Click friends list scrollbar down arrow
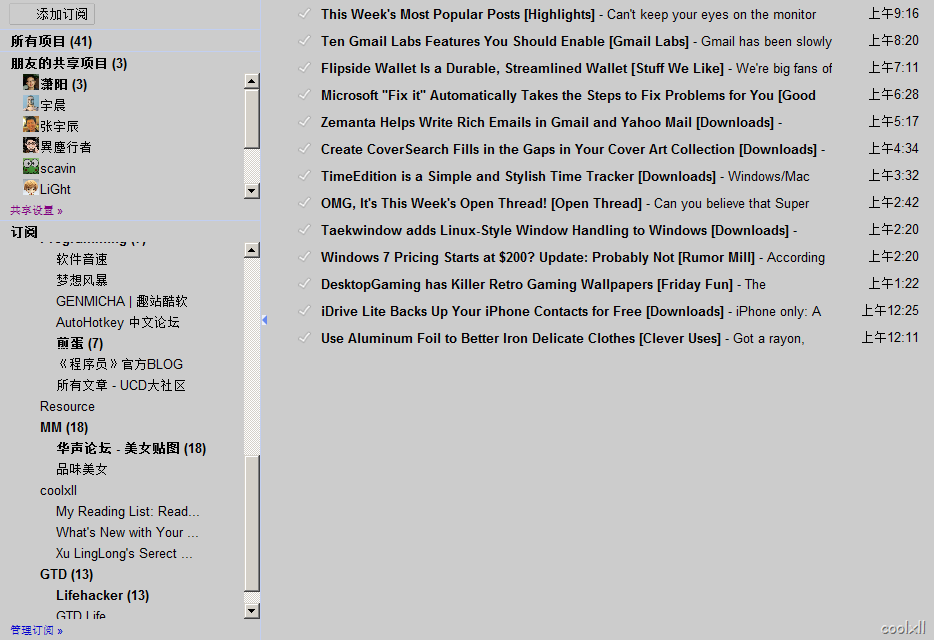 (x=252, y=191)
